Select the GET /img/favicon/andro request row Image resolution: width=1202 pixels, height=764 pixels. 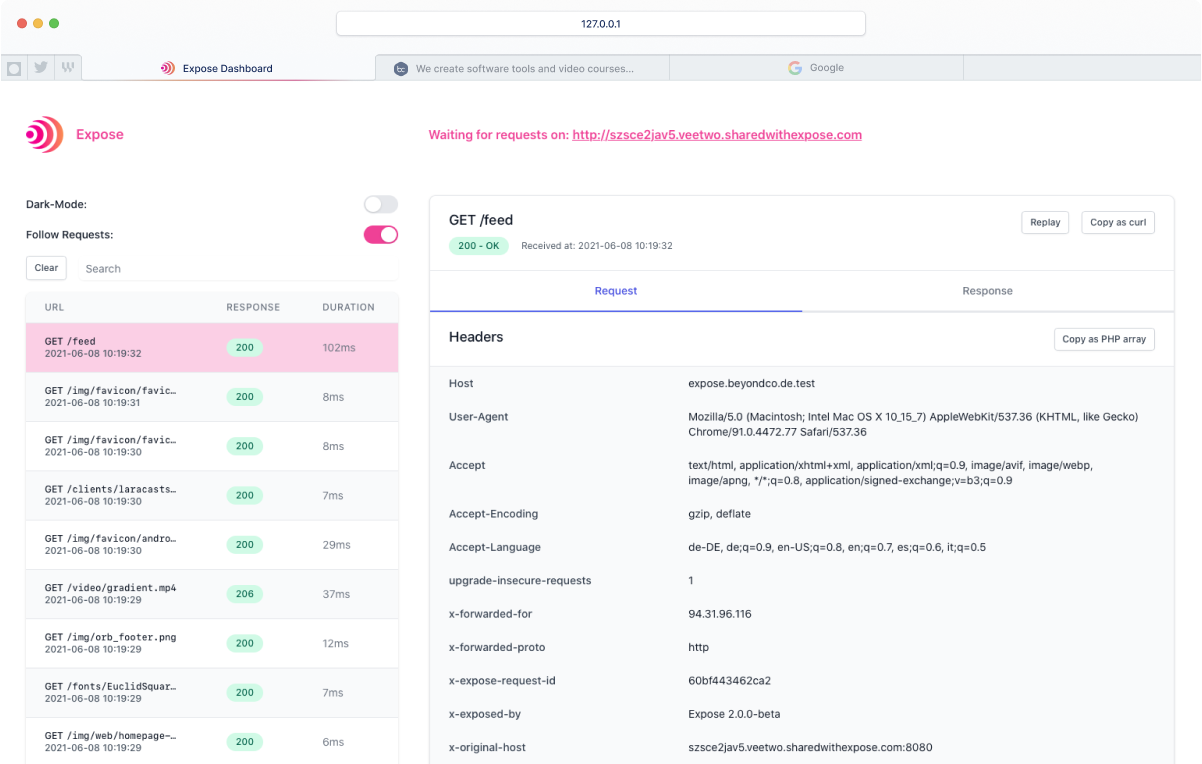point(212,544)
